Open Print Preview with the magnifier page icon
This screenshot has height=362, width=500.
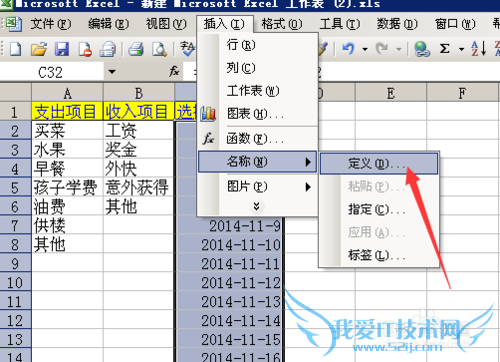[159, 49]
